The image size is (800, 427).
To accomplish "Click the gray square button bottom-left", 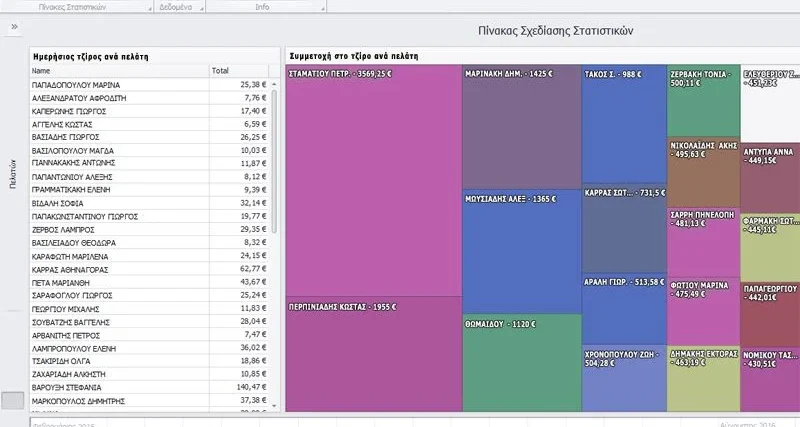I will pyautogui.click(x=13, y=400).
